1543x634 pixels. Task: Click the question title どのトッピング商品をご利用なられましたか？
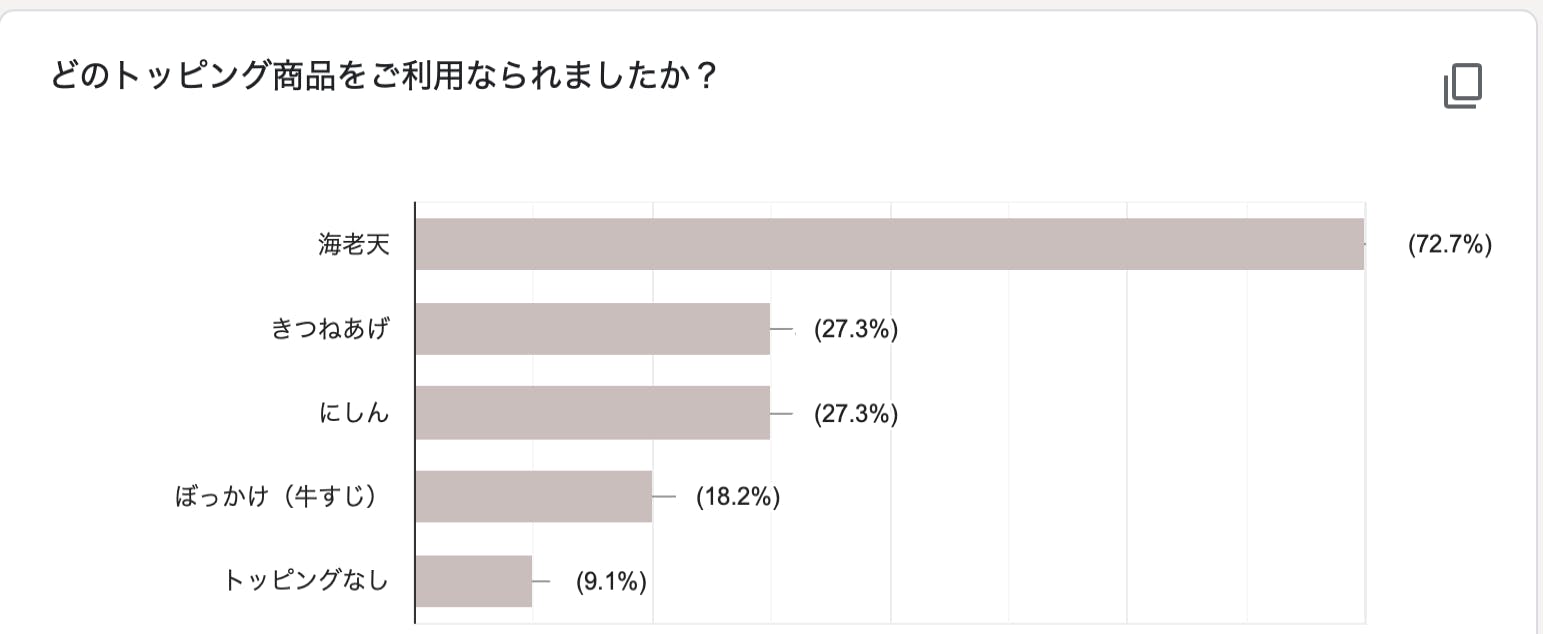coord(385,77)
